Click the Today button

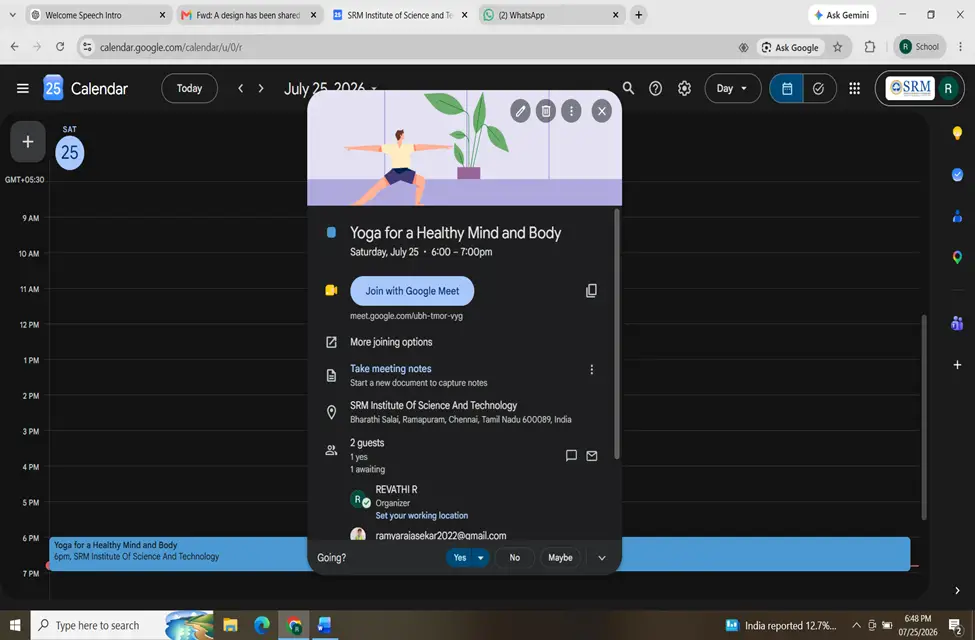point(189,88)
